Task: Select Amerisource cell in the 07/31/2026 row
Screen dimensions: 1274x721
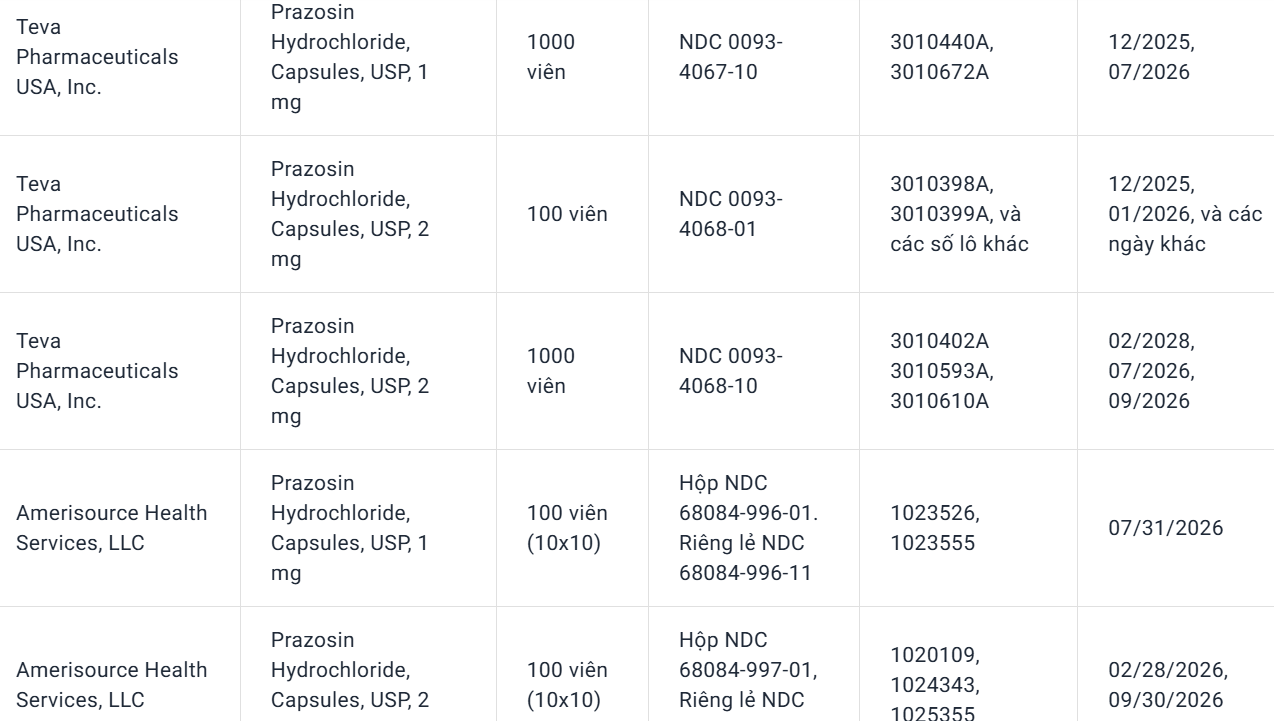Action: pos(112,528)
